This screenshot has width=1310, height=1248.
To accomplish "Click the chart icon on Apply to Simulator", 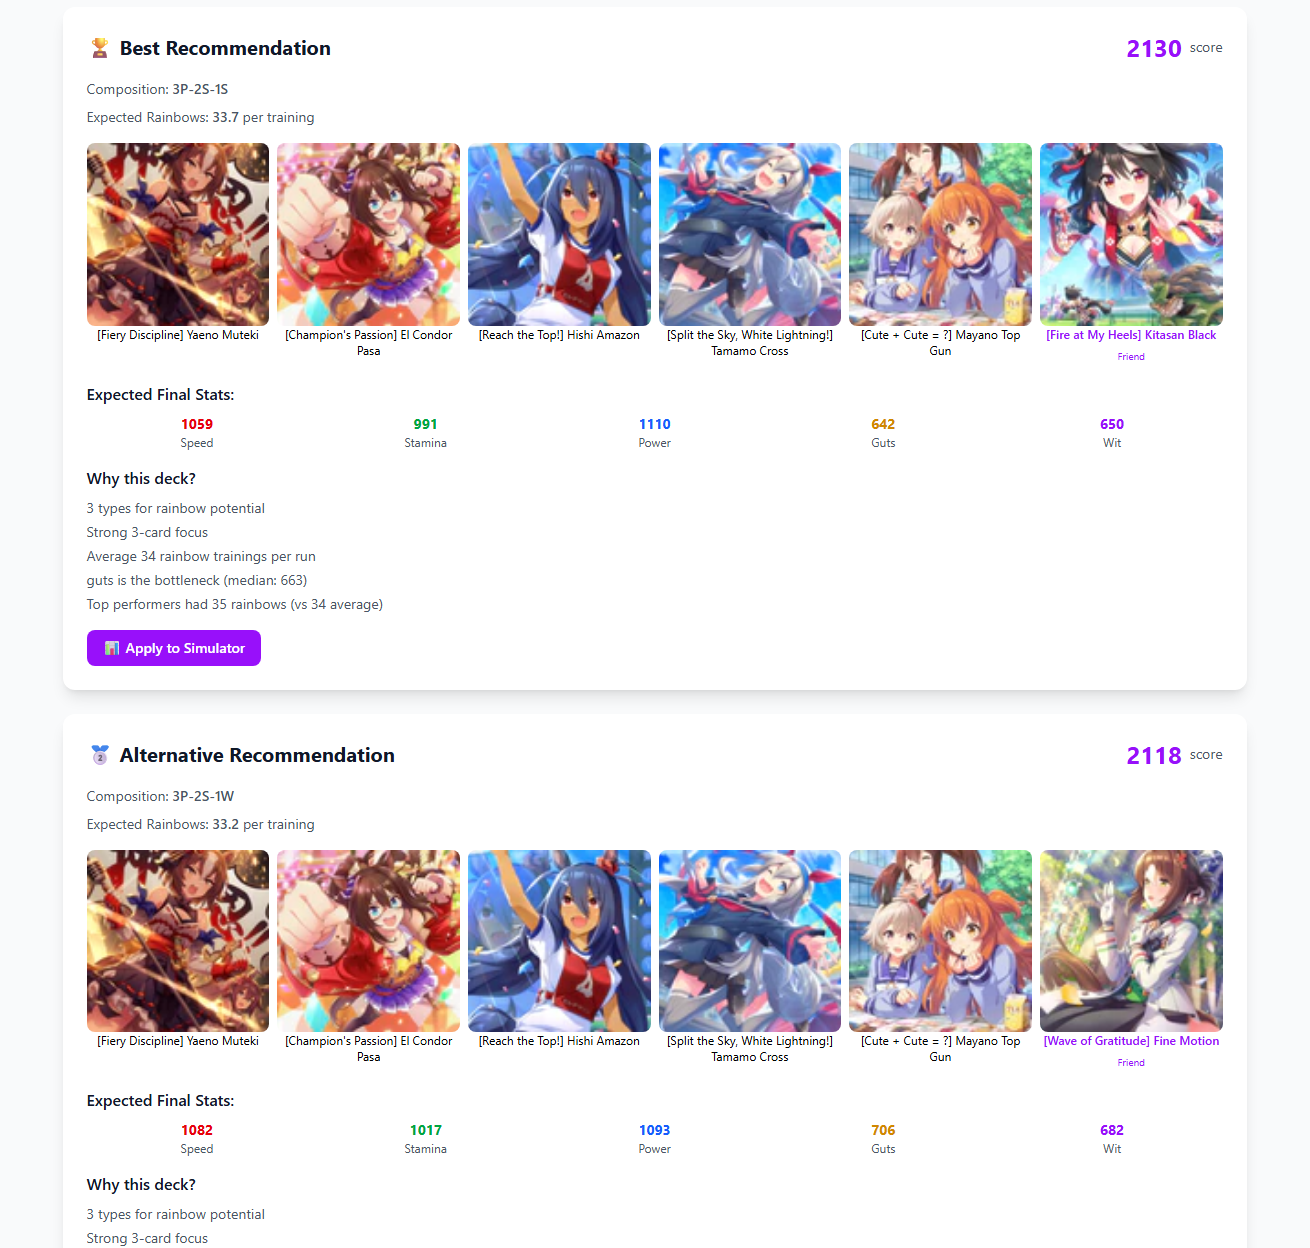I will pos(112,648).
